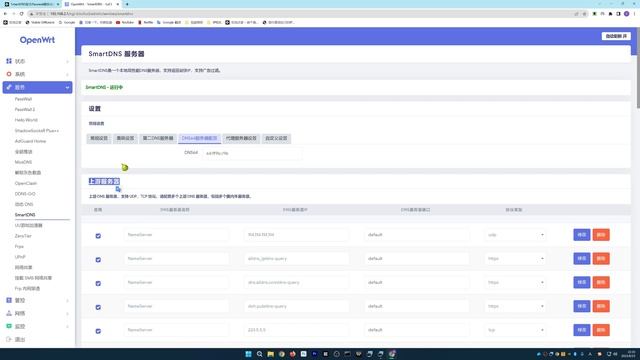
Task: Click the OpenWrt logo
Action: pos(37,40)
